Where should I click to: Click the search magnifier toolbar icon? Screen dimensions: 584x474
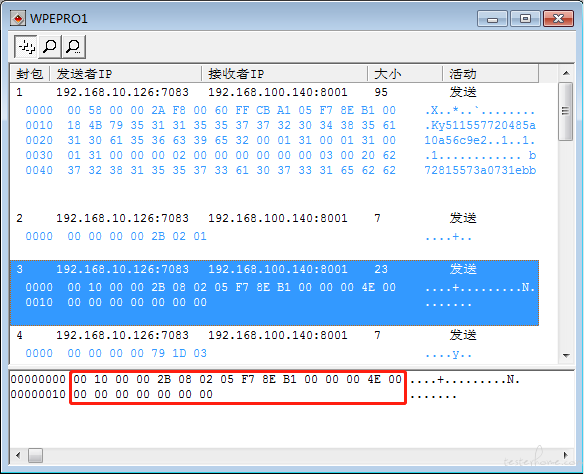click(50, 47)
